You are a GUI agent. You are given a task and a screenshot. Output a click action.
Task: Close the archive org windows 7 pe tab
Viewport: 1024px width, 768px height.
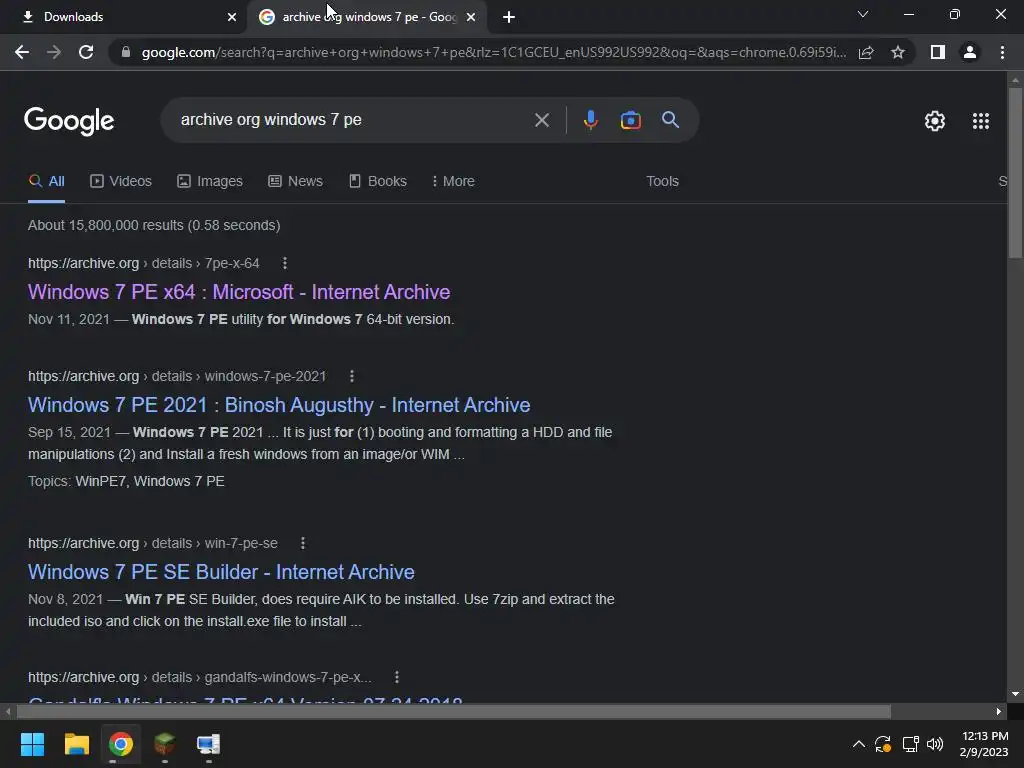tap(471, 17)
